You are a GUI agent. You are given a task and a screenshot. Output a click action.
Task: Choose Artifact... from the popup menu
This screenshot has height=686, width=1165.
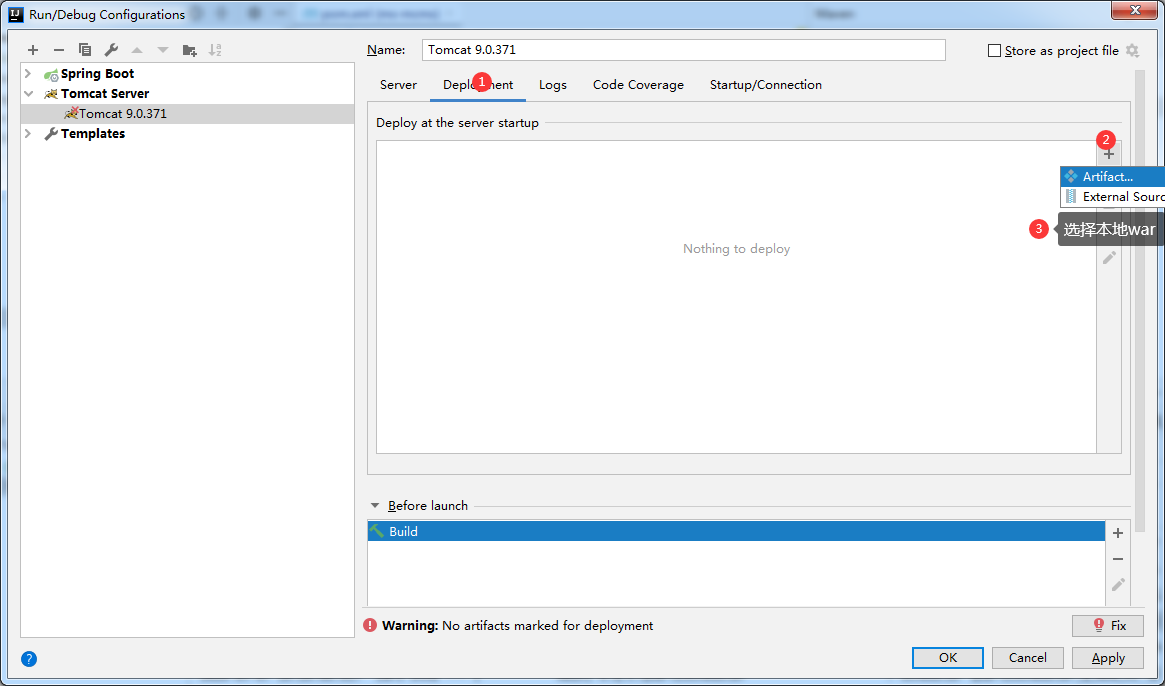[x=1107, y=177]
